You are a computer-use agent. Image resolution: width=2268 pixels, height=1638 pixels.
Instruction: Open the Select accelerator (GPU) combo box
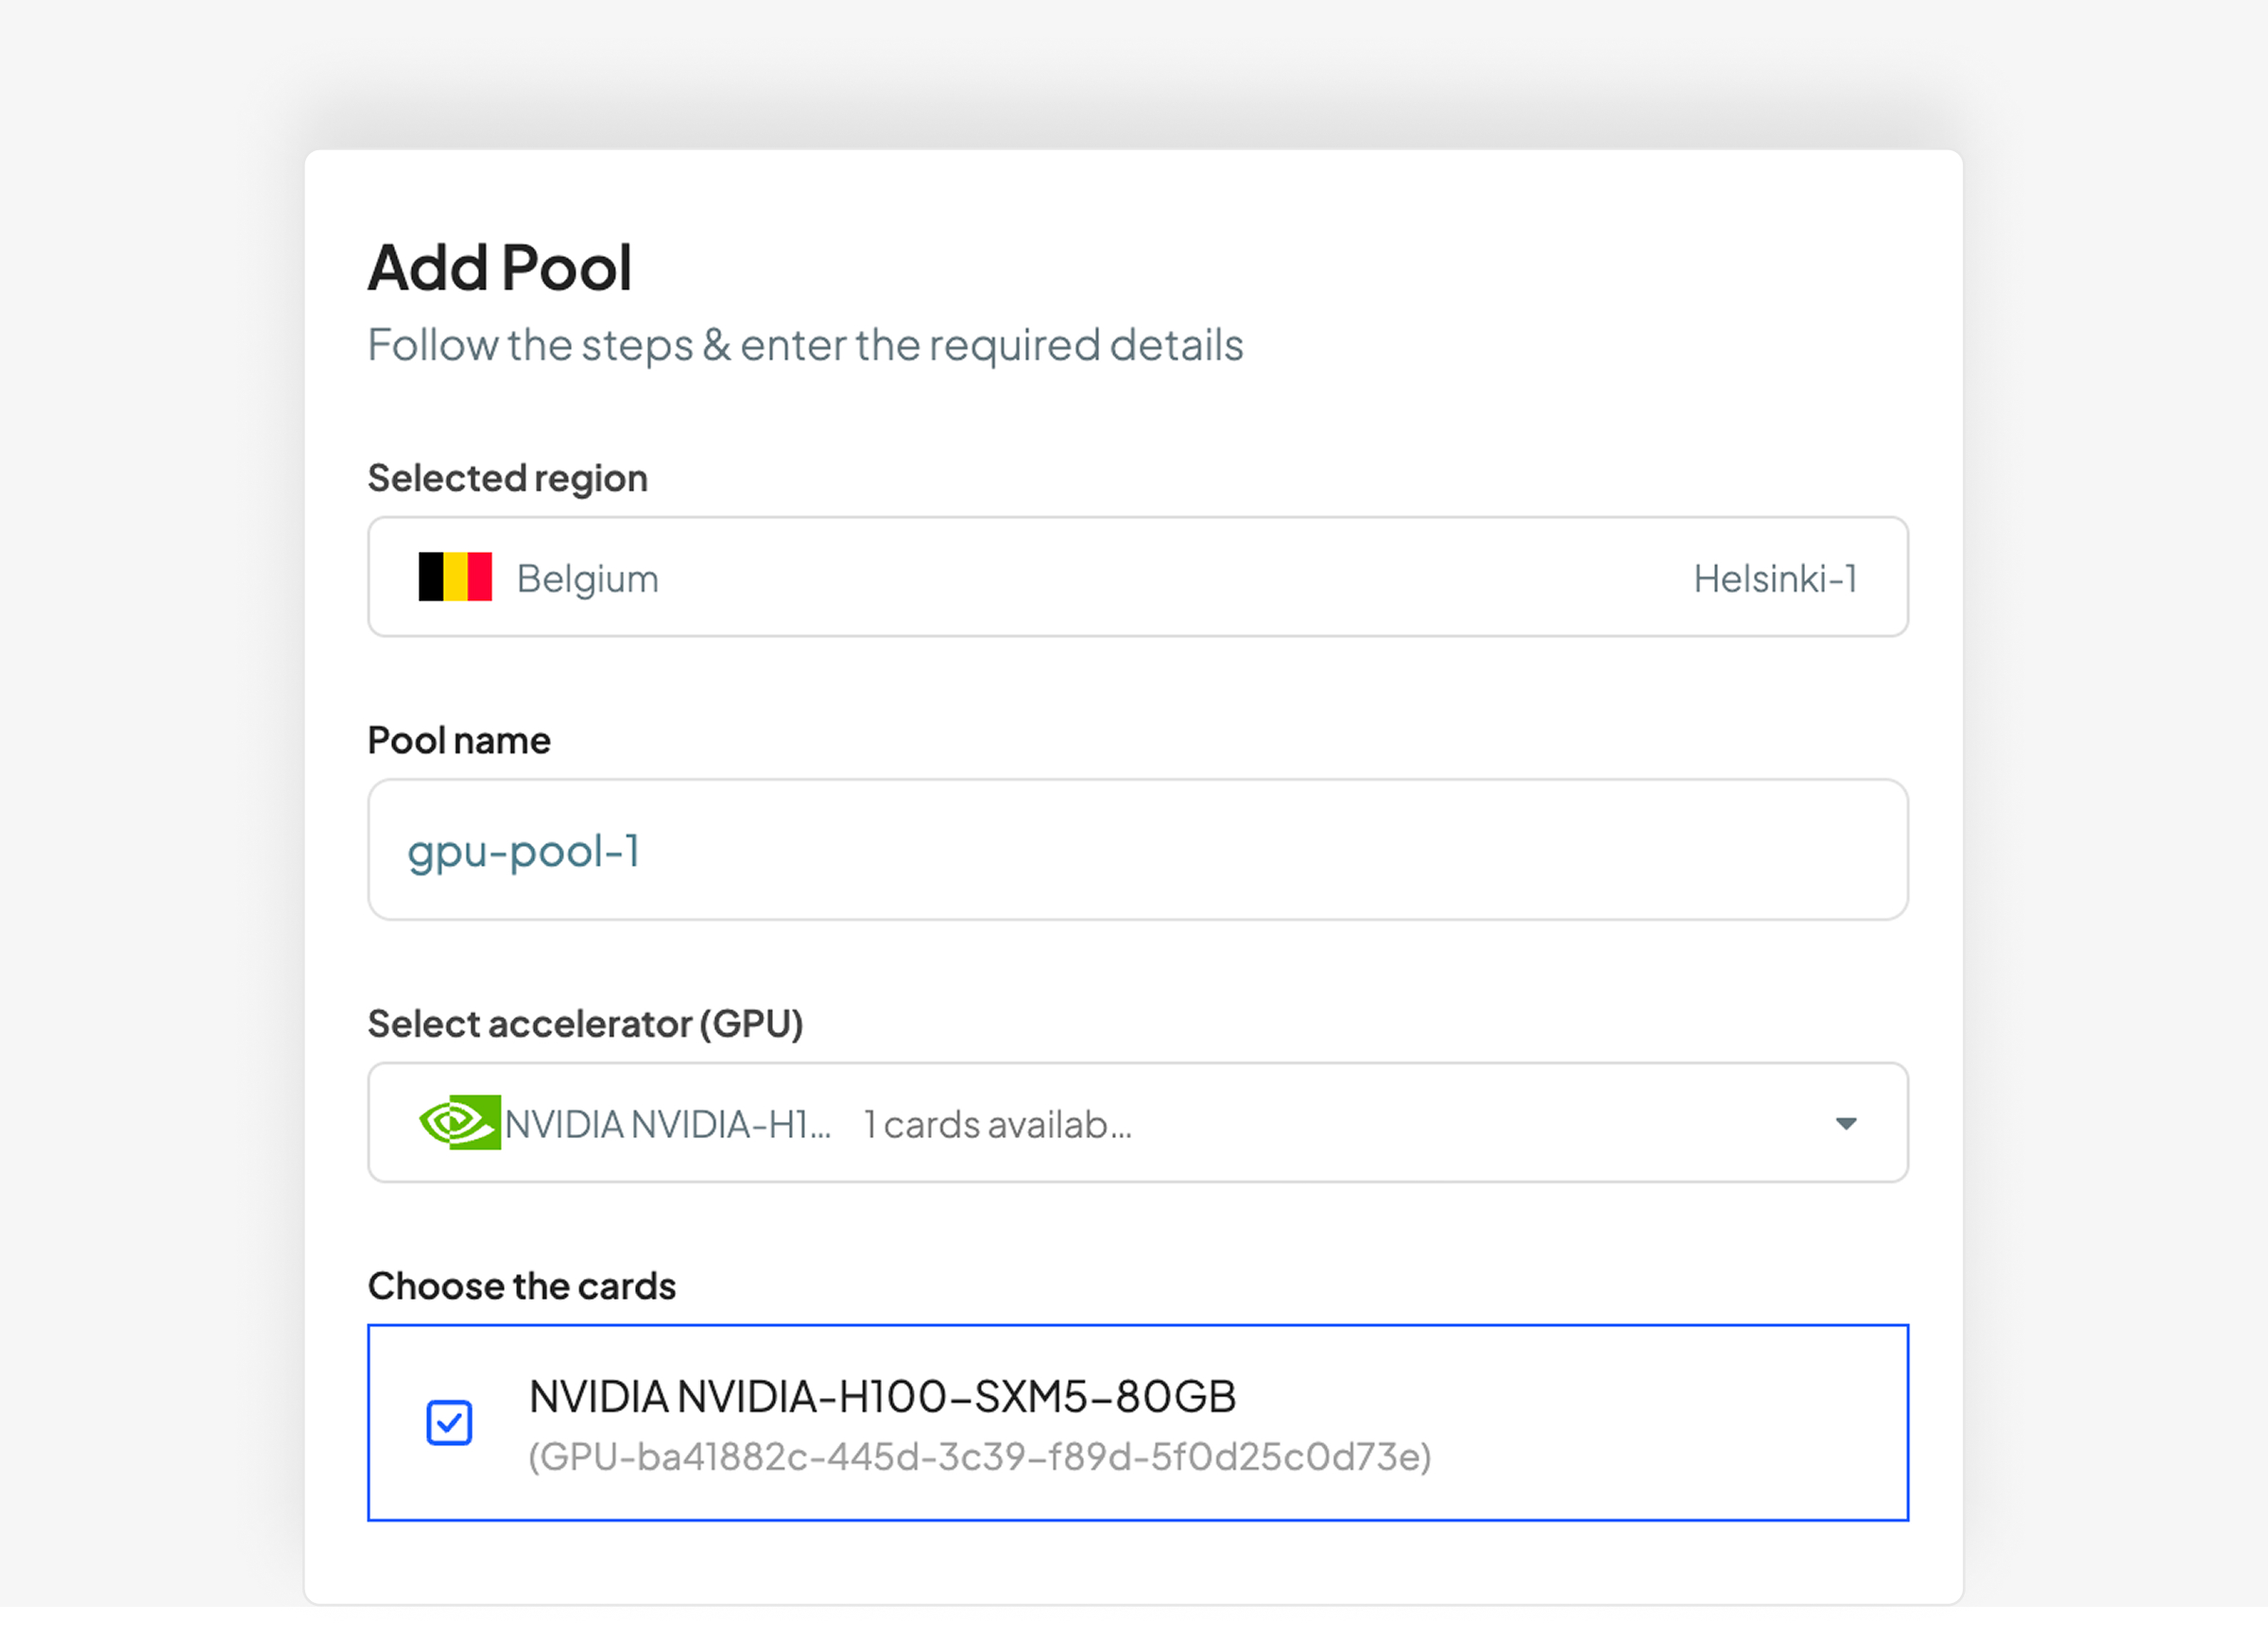(1138, 1122)
